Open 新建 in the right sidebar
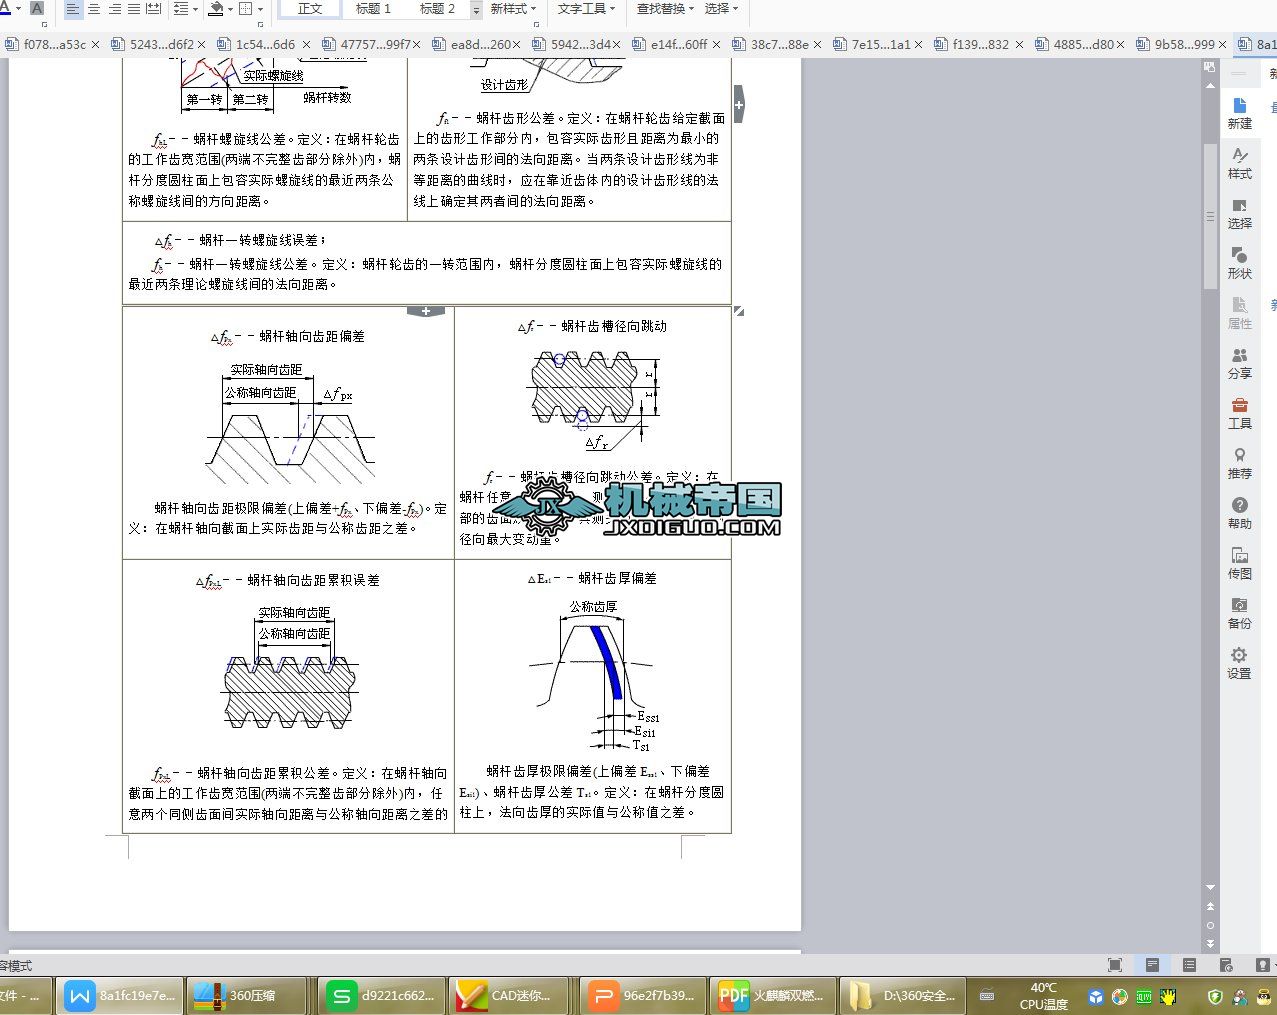The image size is (1277, 1015). (x=1239, y=114)
